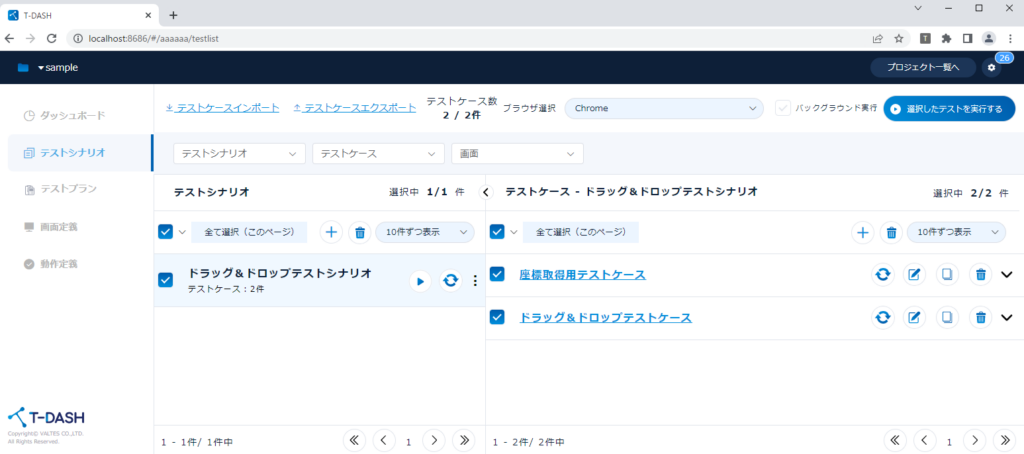Delete the 座標取得用テストケース with trash icon
Viewport: 1024px width, 454px height.
click(x=981, y=275)
